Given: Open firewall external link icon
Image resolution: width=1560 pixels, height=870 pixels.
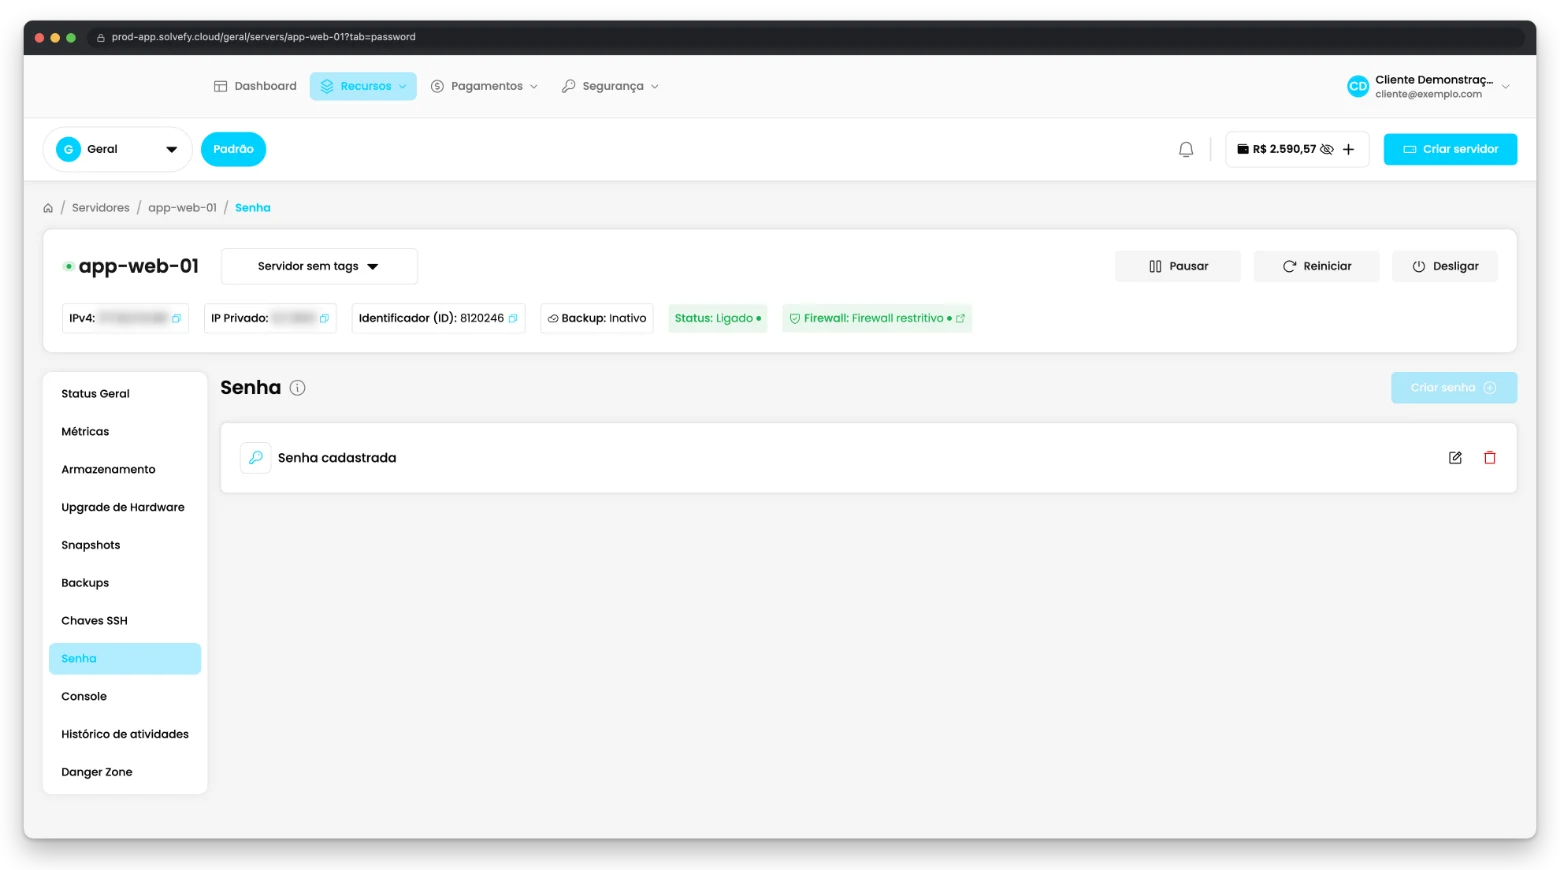Looking at the screenshot, I should (x=960, y=318).
